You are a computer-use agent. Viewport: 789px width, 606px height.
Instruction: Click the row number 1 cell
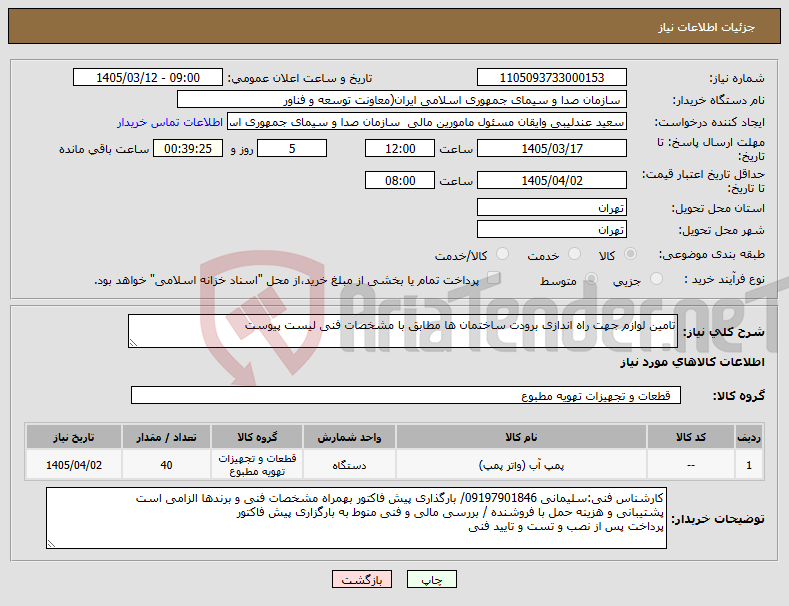coord(749,465)
